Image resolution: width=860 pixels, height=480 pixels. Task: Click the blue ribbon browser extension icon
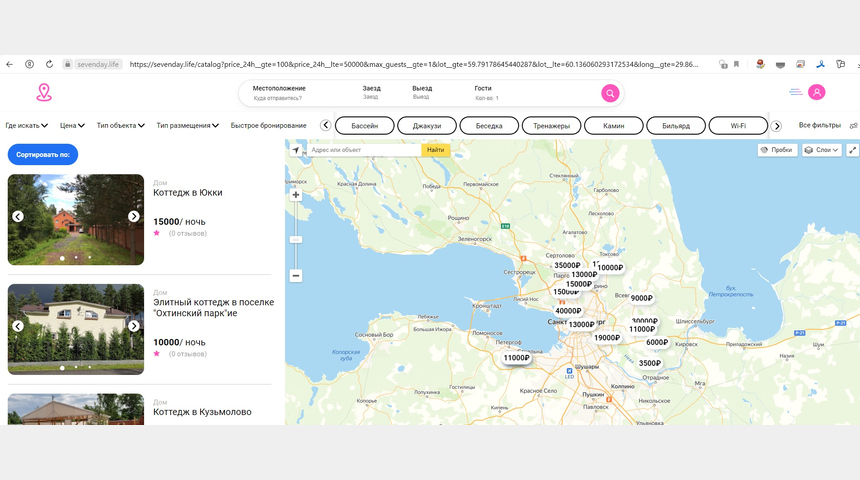820,64
